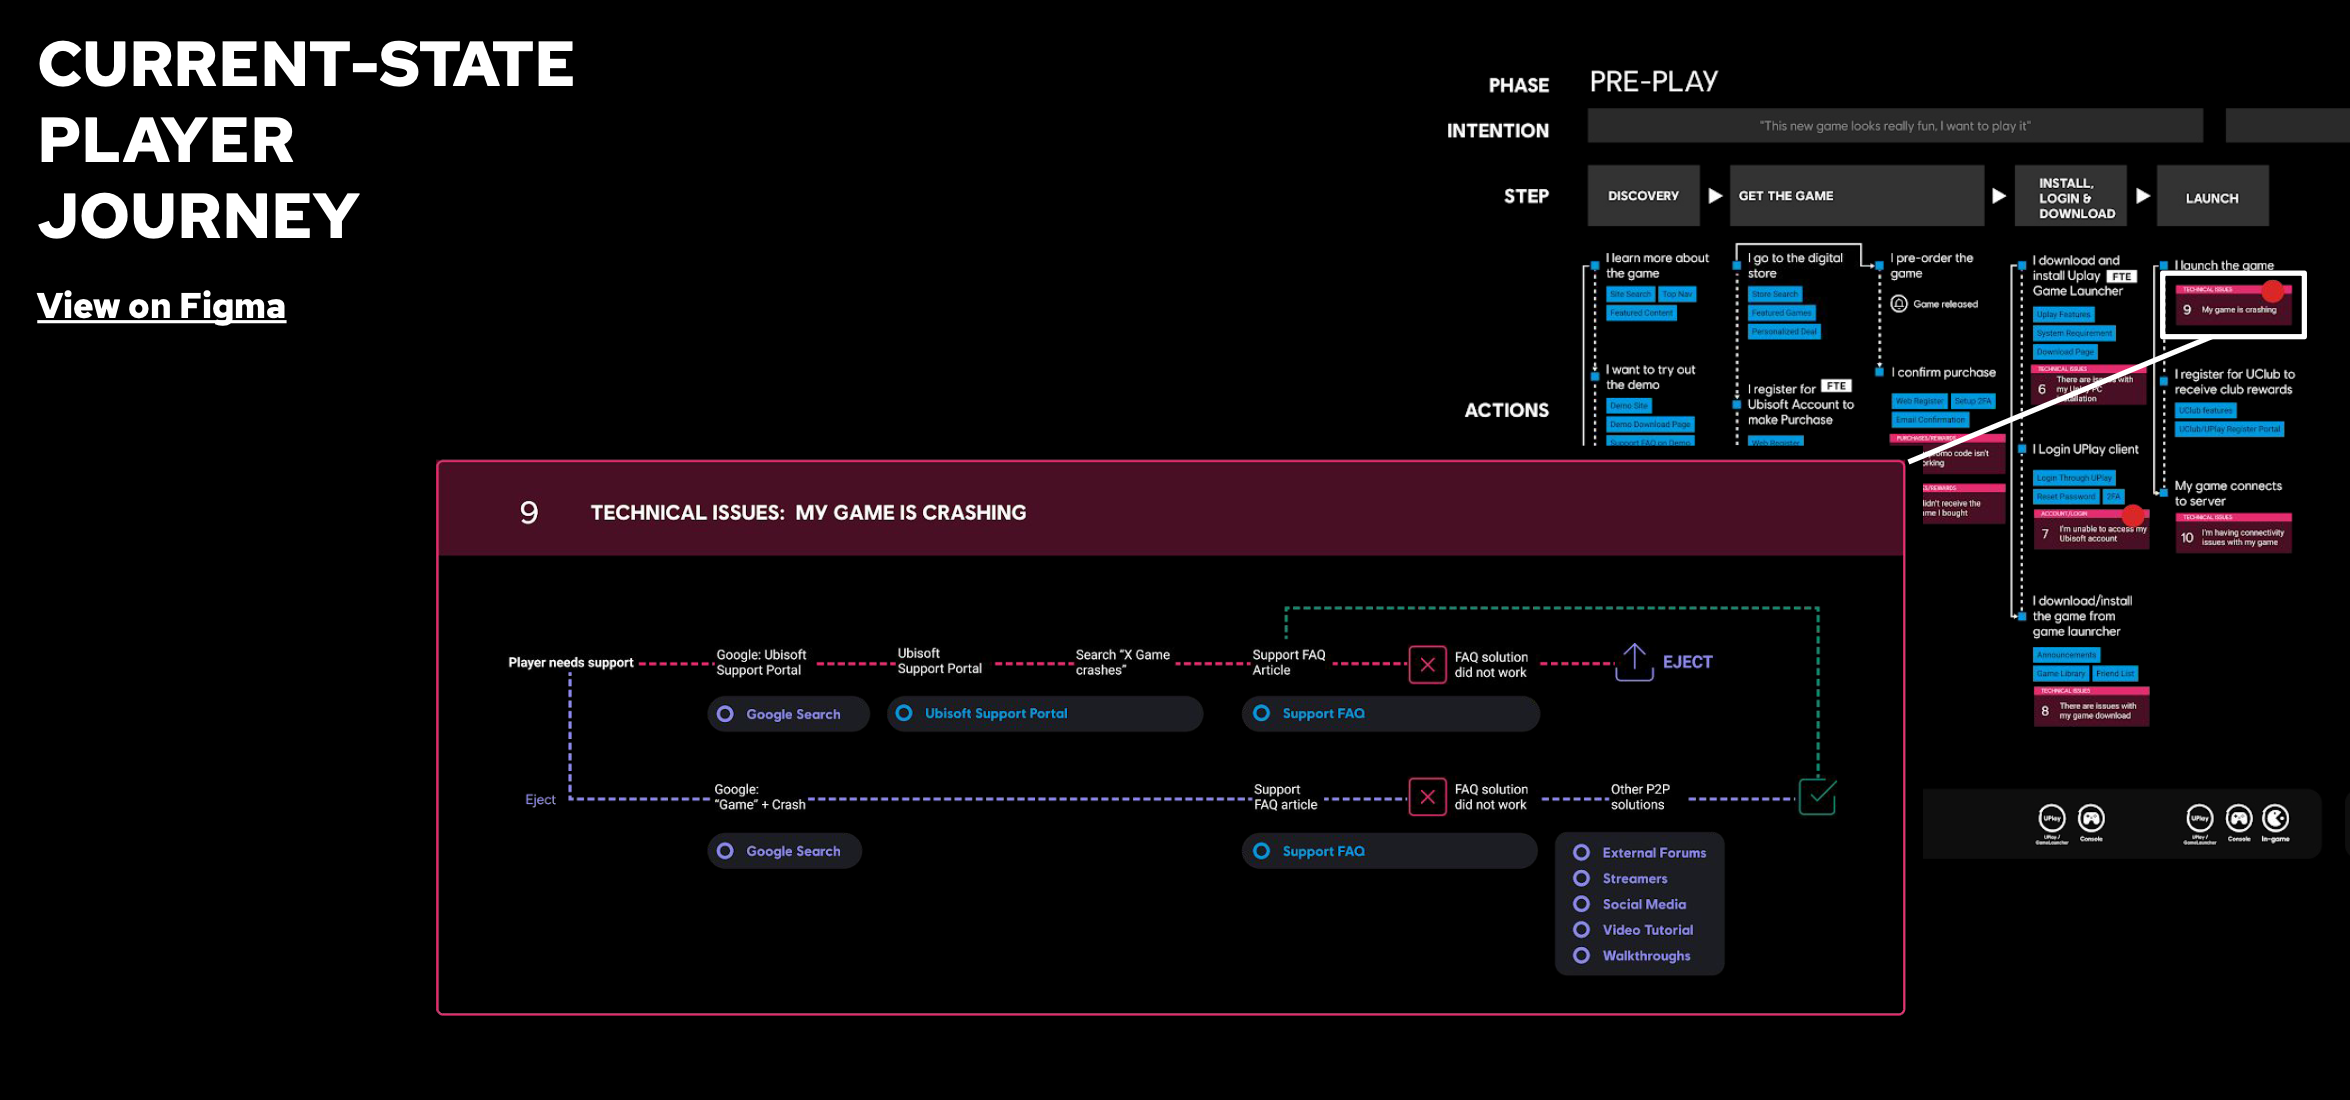Viewport: 2350px width, 1100px height.
Task: Open the Launch step
Action: pos(2212,196)
